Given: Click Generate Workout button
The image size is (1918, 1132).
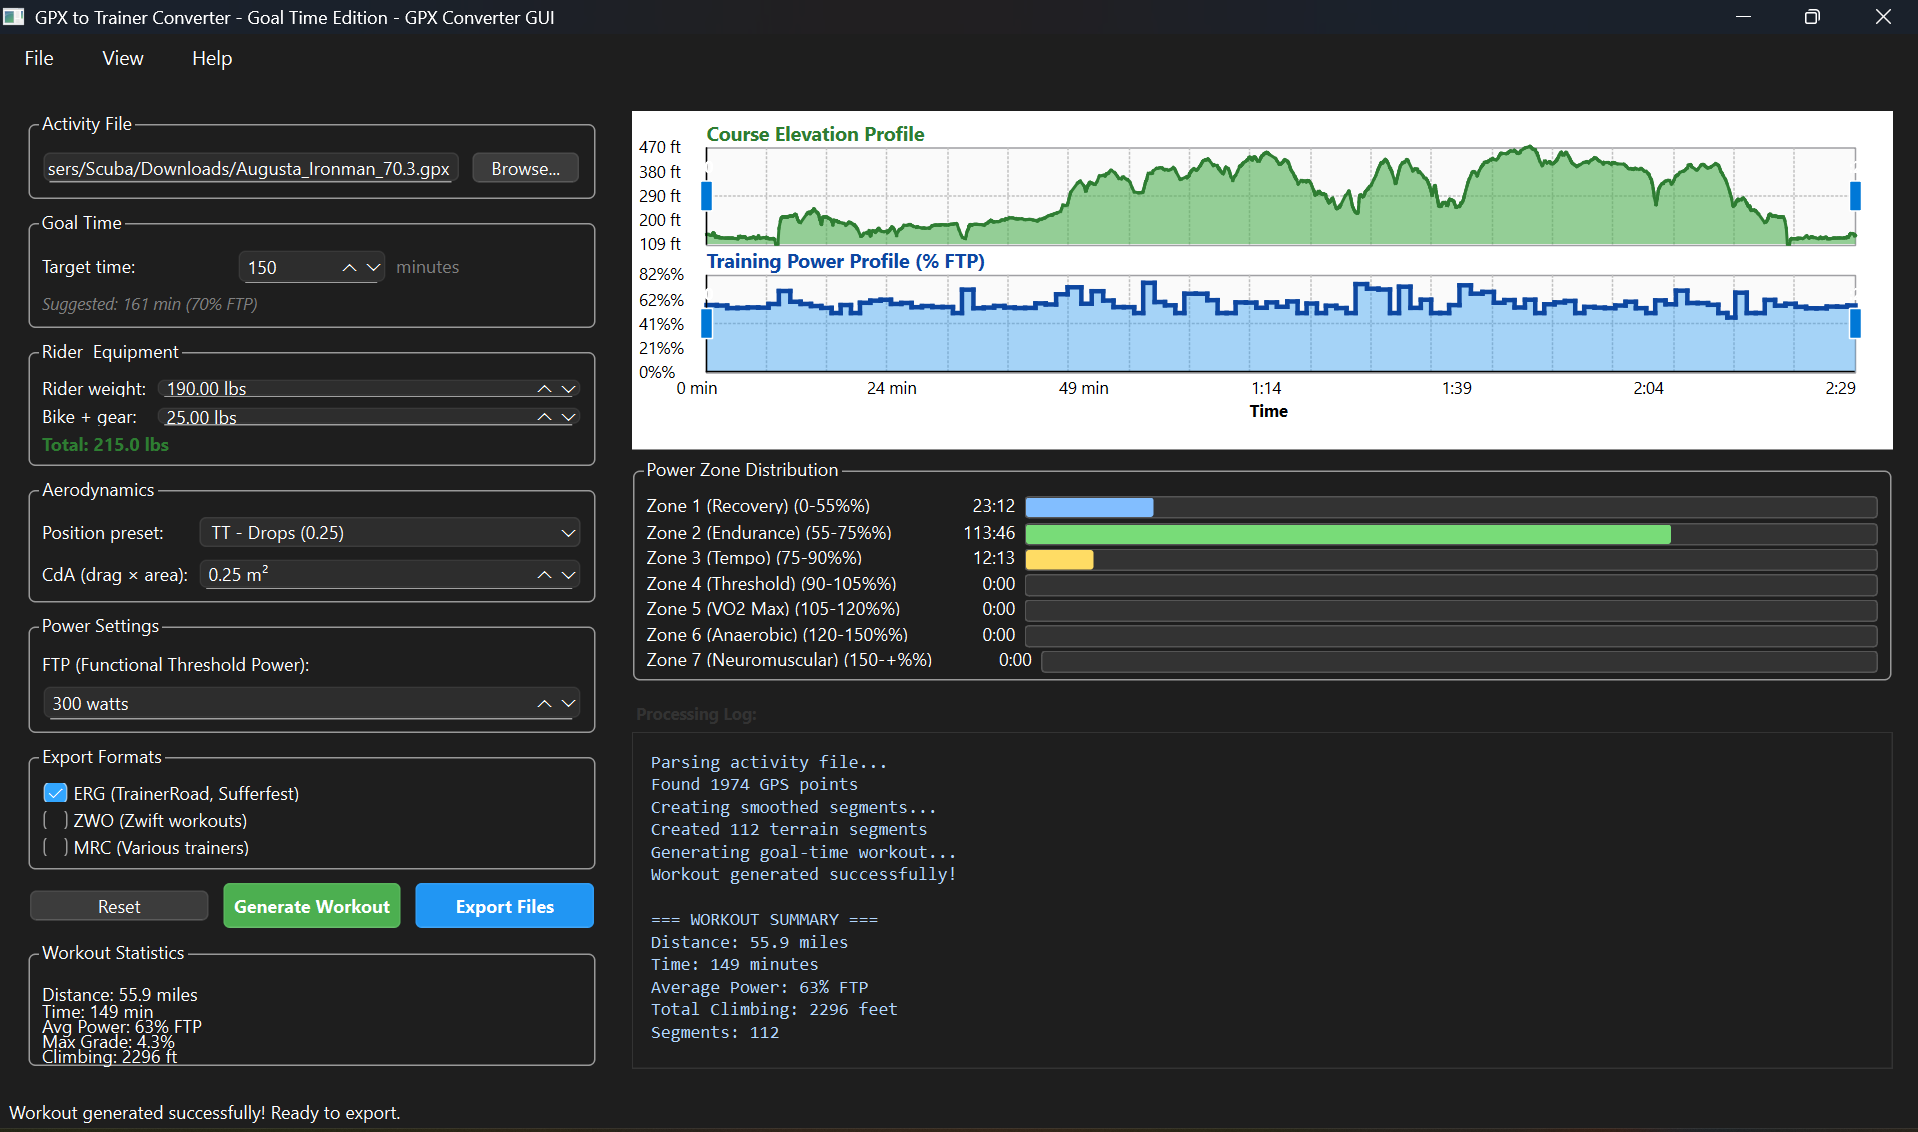Looking at the screenshot, I should point(312,906).
